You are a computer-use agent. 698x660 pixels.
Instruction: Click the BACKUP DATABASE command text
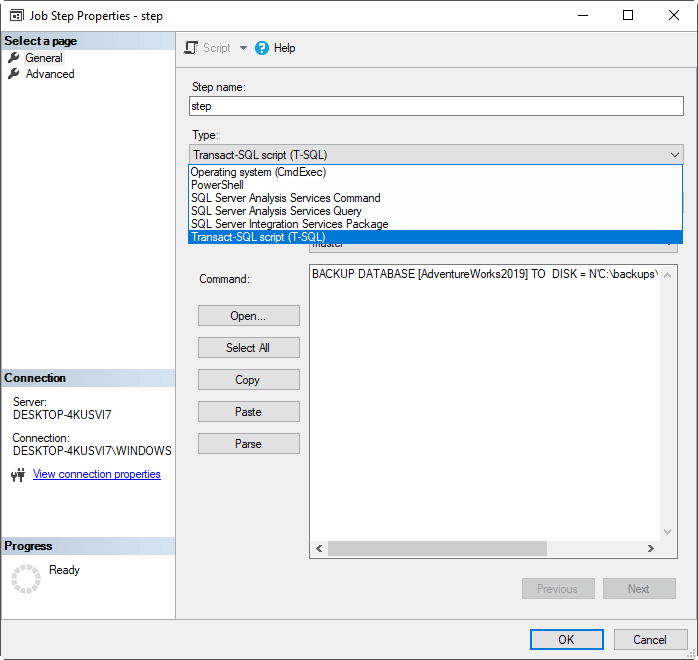click(x=485, y=274)
